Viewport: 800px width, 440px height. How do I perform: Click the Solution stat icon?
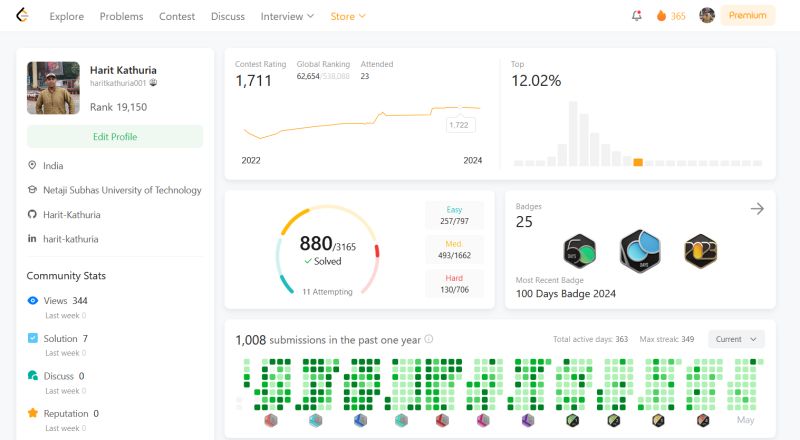33,338
